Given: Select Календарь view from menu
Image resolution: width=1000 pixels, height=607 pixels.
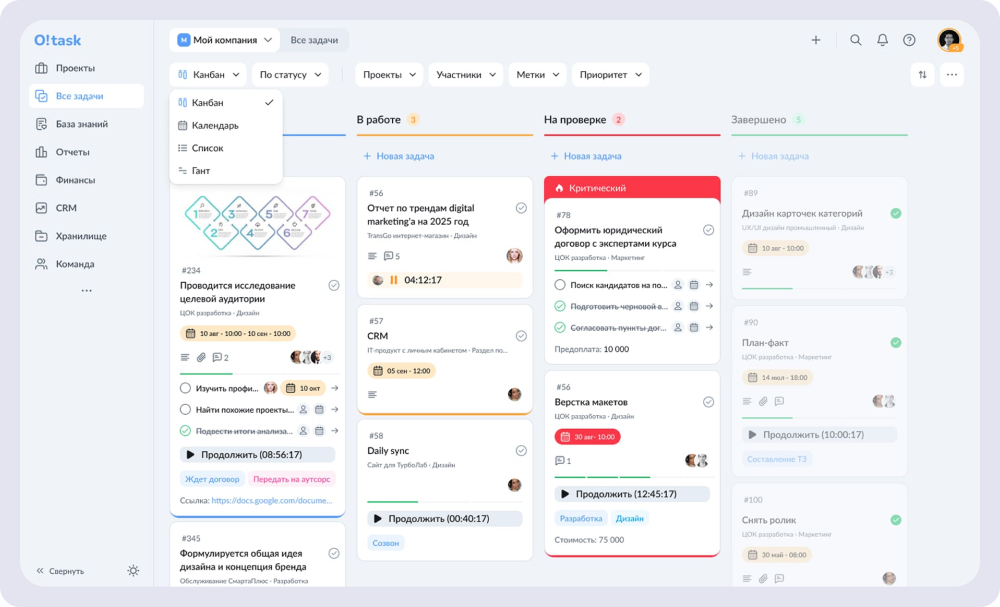Looking at the screenshot, I should click(x=226, y=126).
